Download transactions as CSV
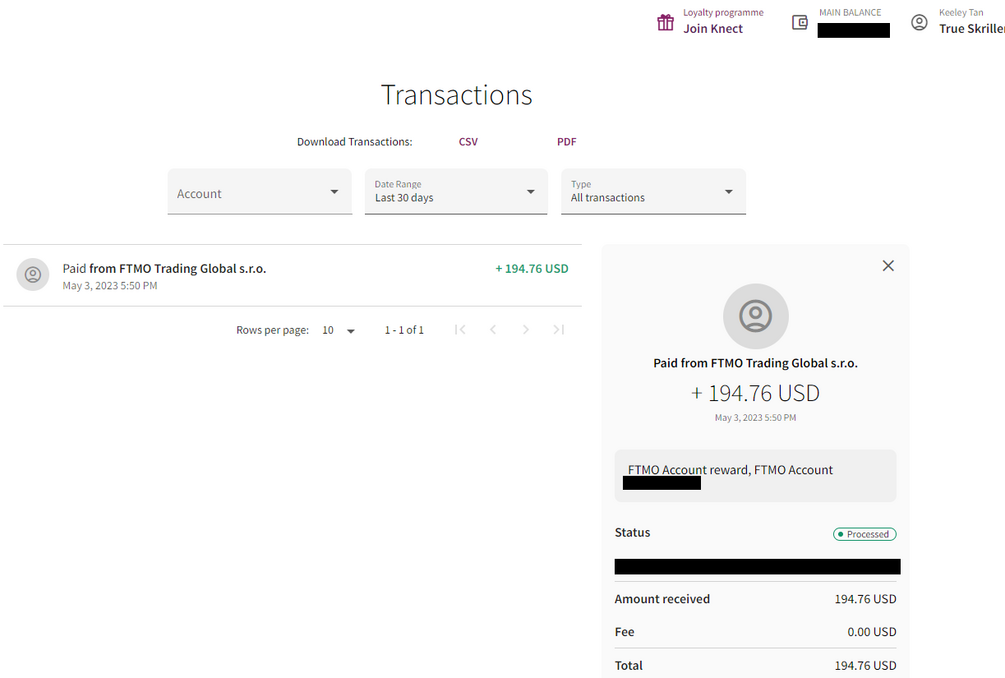 [x=468, y=142]
